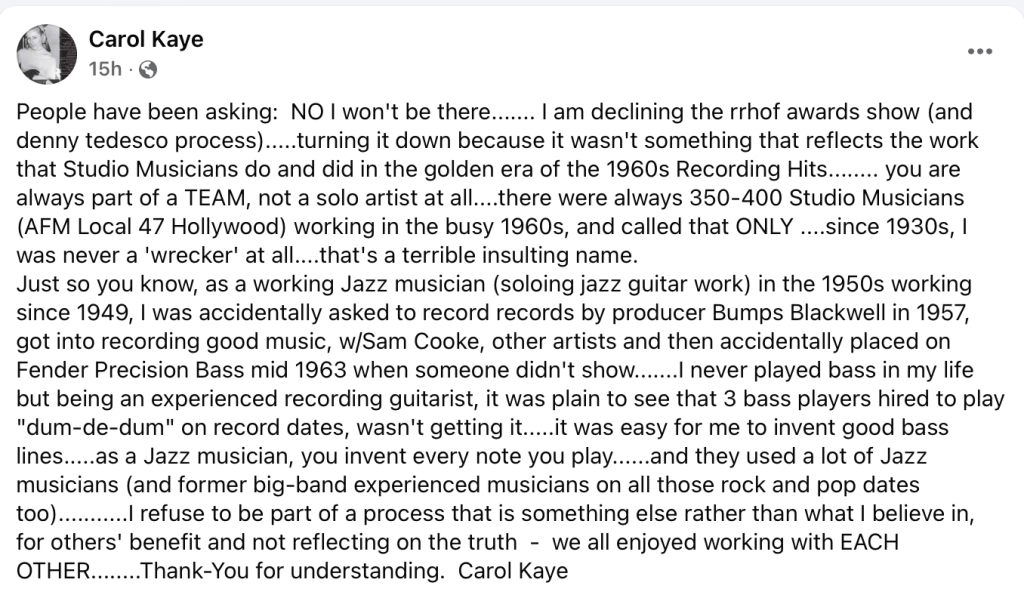This screenshot has height=595, width=1024.
Task: Click the opening words "People have been asking"
Action: click(147, 112)
